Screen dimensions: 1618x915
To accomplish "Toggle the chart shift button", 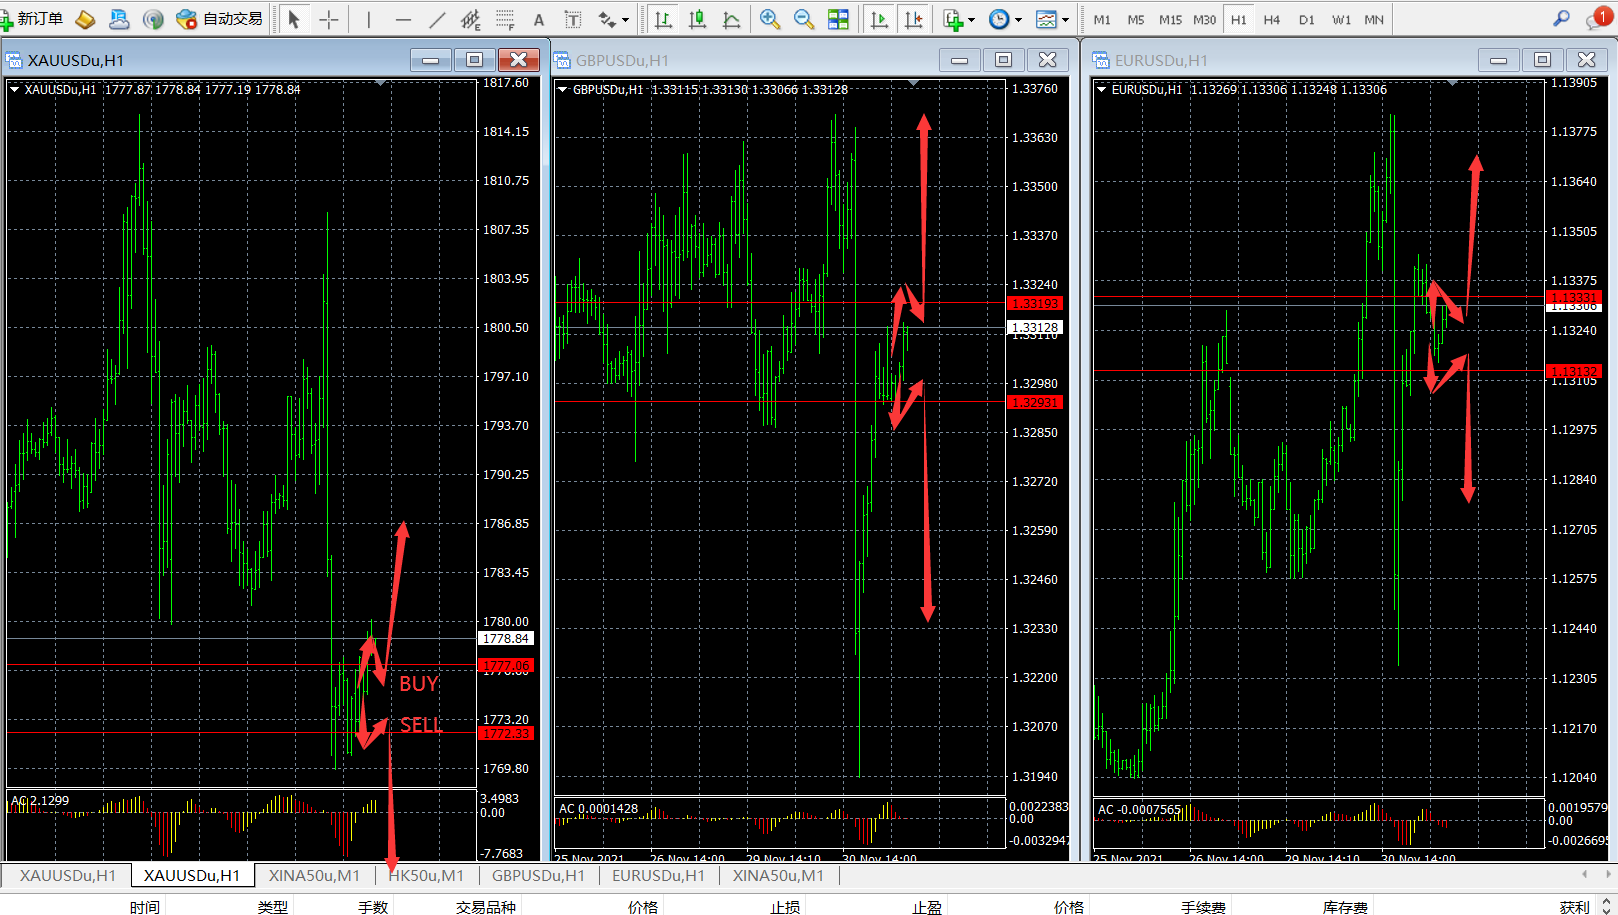I will 913,19.
